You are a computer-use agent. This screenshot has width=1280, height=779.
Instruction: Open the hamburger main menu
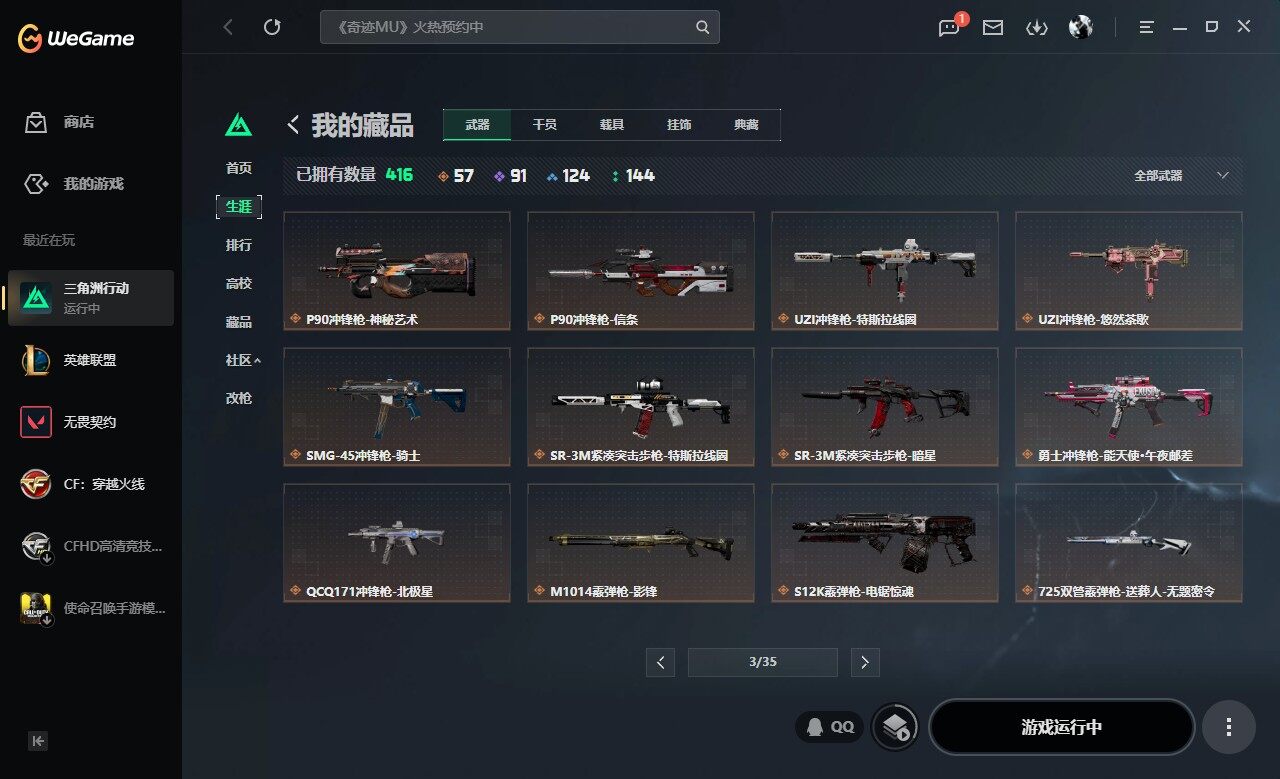pyautogui.click(x=1146, y=27)
